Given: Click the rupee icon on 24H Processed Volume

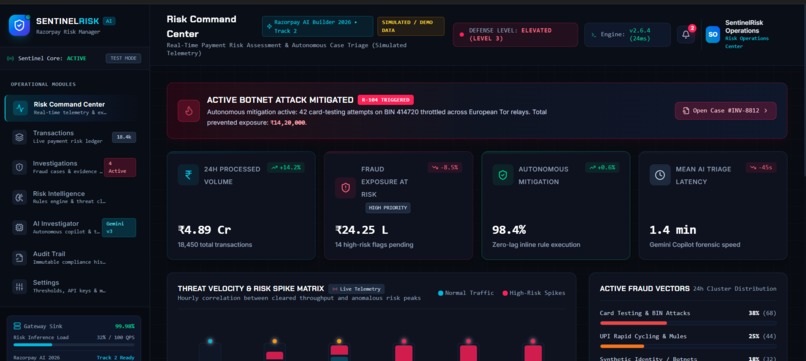Looking at the screenshot, I should (x=188, y=175).
